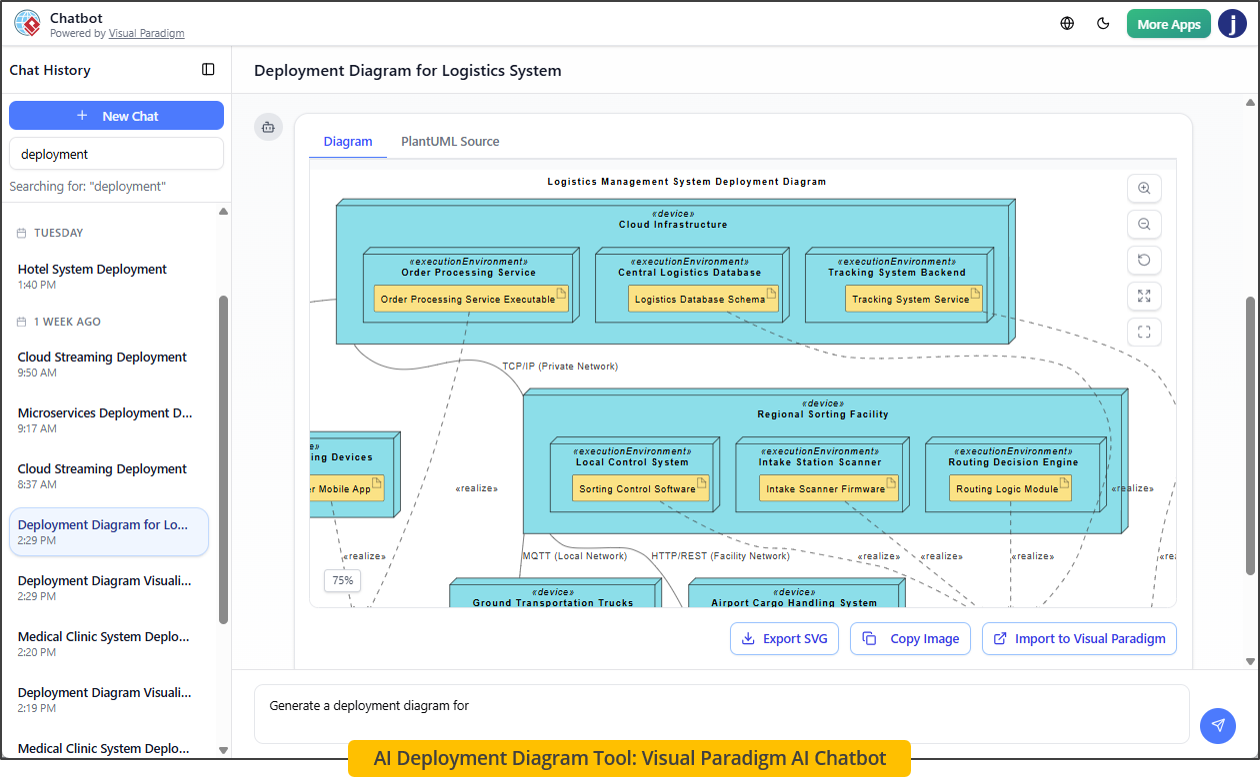The width and height of the screenshot is (1260, 777).
Task: Start a New Chat
Action: [116, 115]
